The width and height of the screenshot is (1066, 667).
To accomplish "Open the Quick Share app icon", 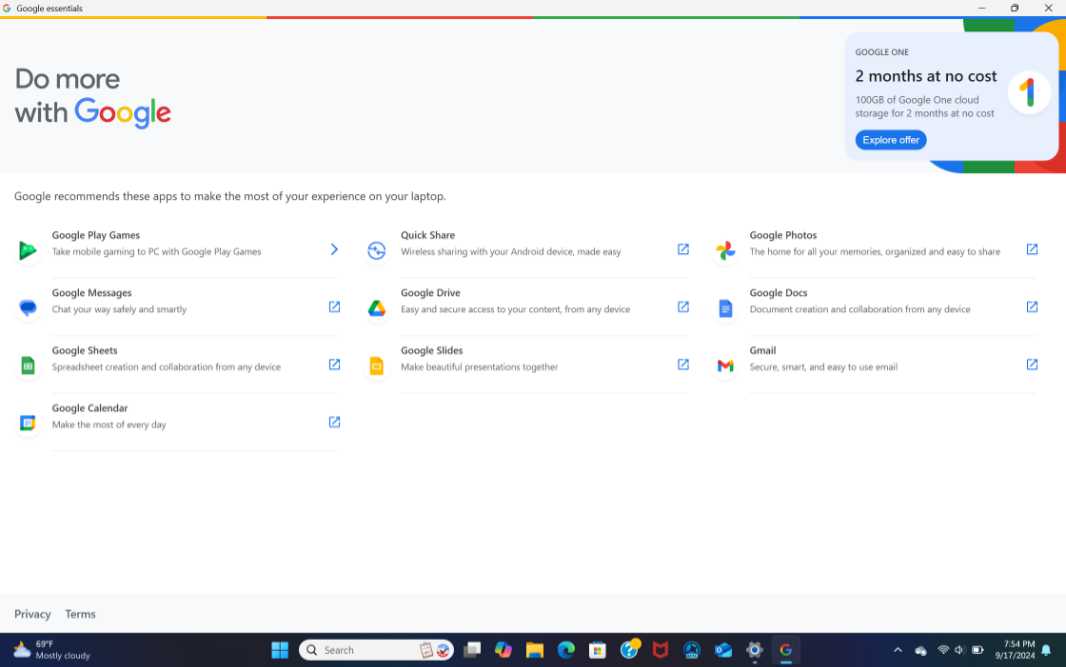I will point(376,250).
